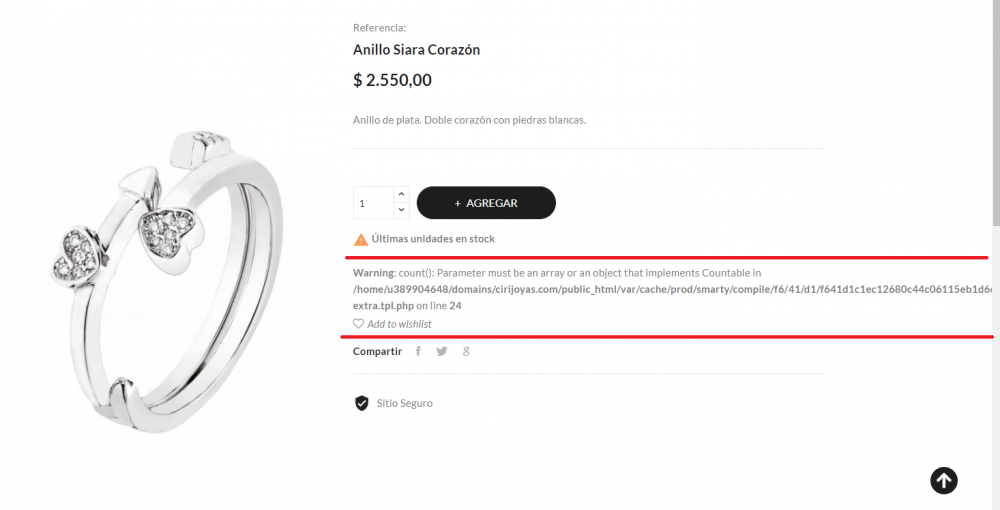1000x510 pixels.
Task: Click the Sitio Seguro text
Action: coord(405,403)
